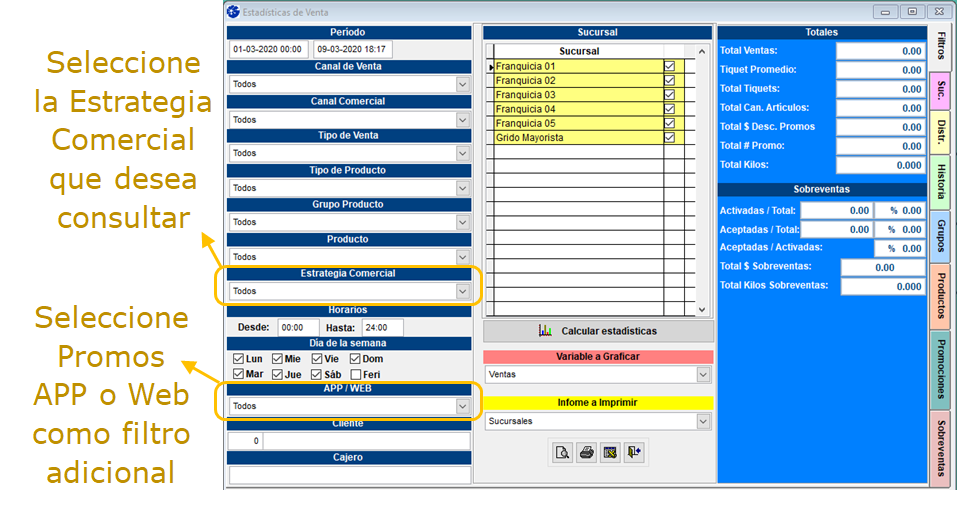This screenshot has height=507, width=957.
Task: Uncheck the Lun weekday checkbox
Action: click(x=238, y=359)
